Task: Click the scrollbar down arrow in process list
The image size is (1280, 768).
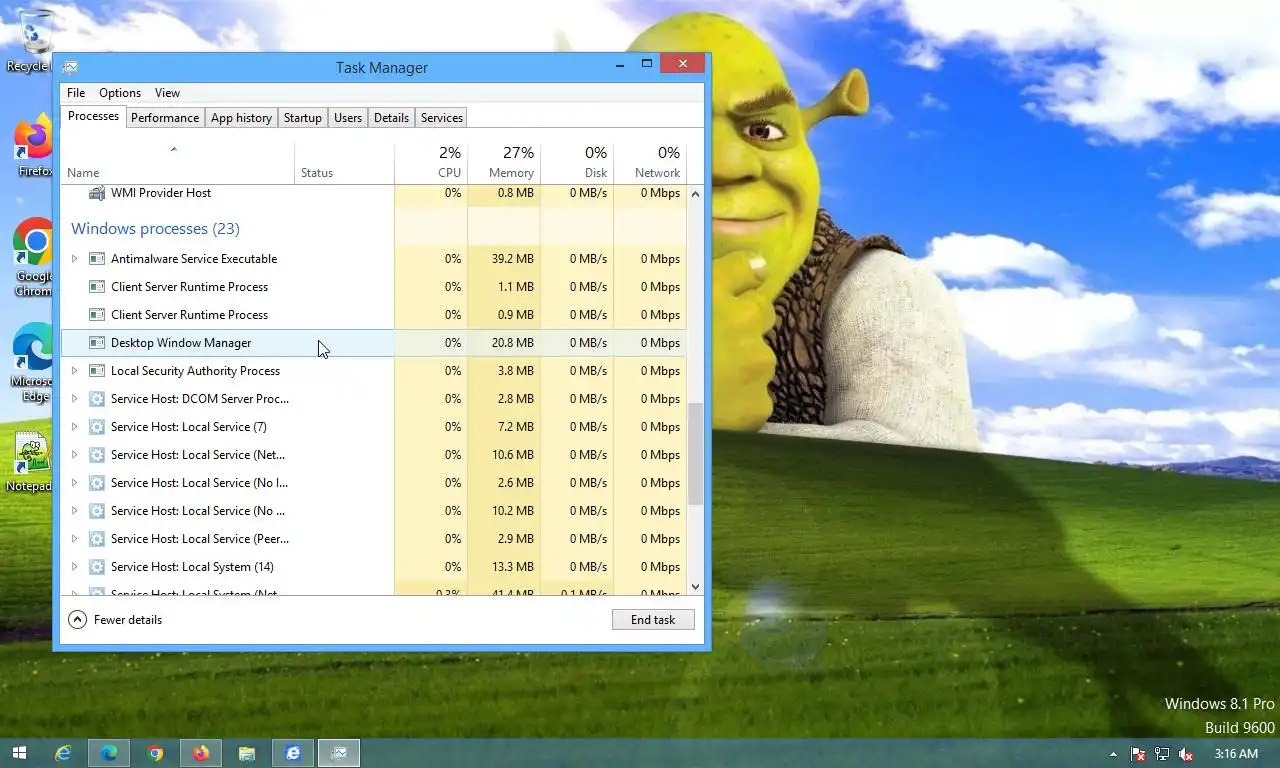Action: 696,587
